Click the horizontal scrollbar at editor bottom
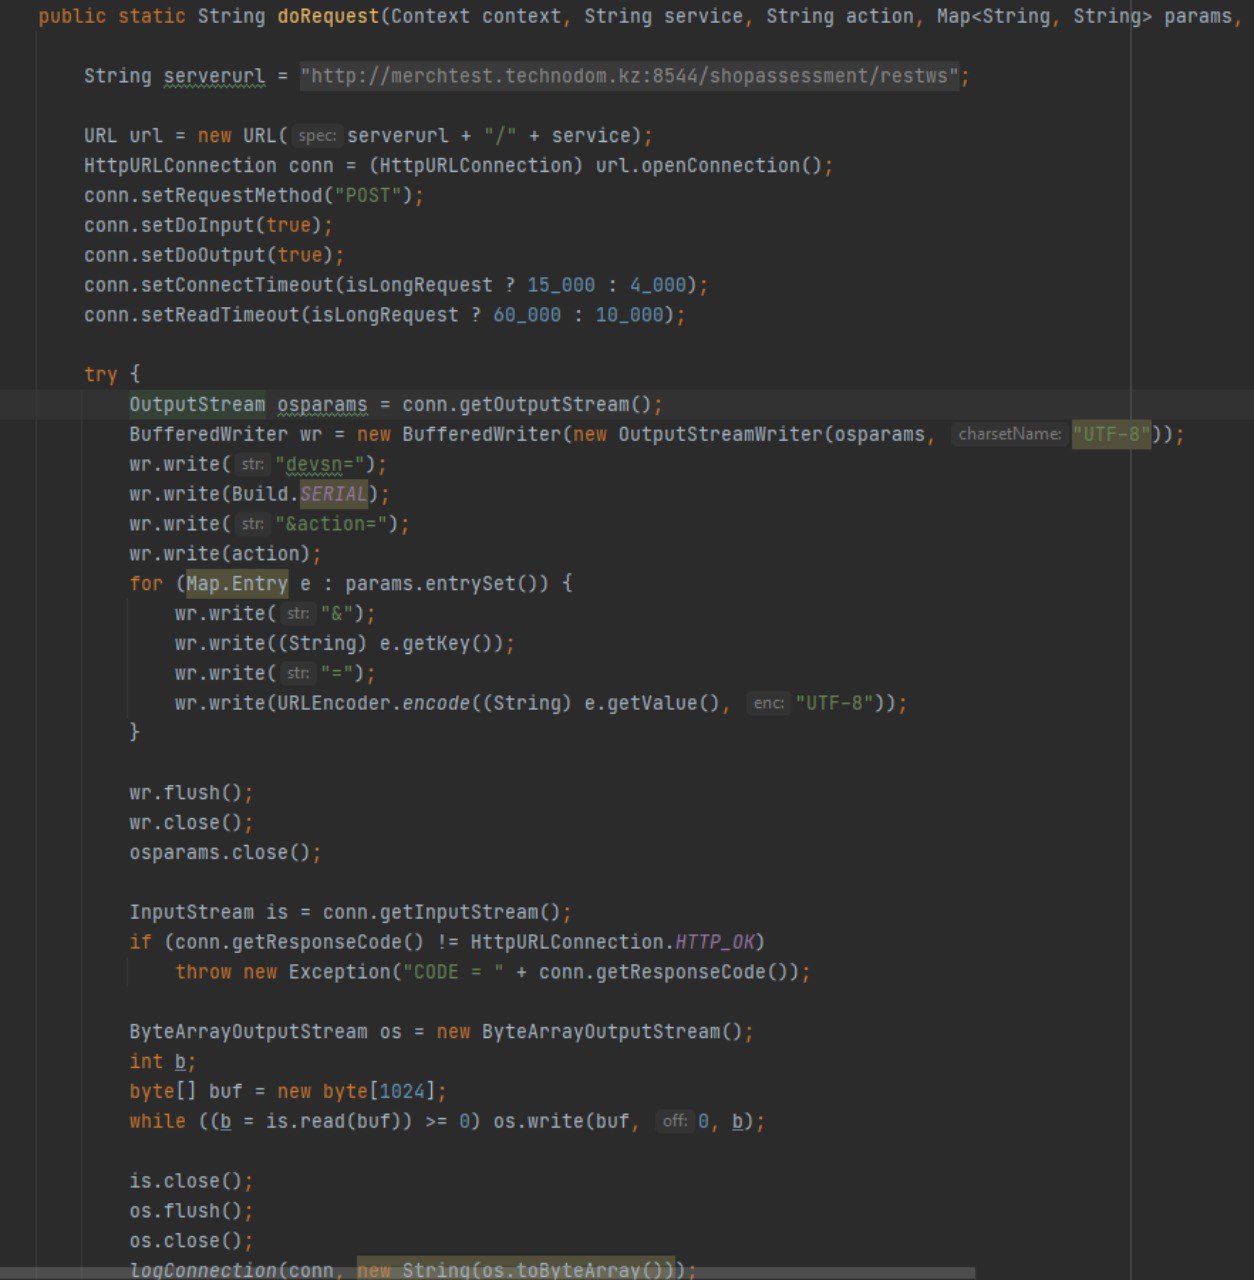 click(x=487, y=1274)
